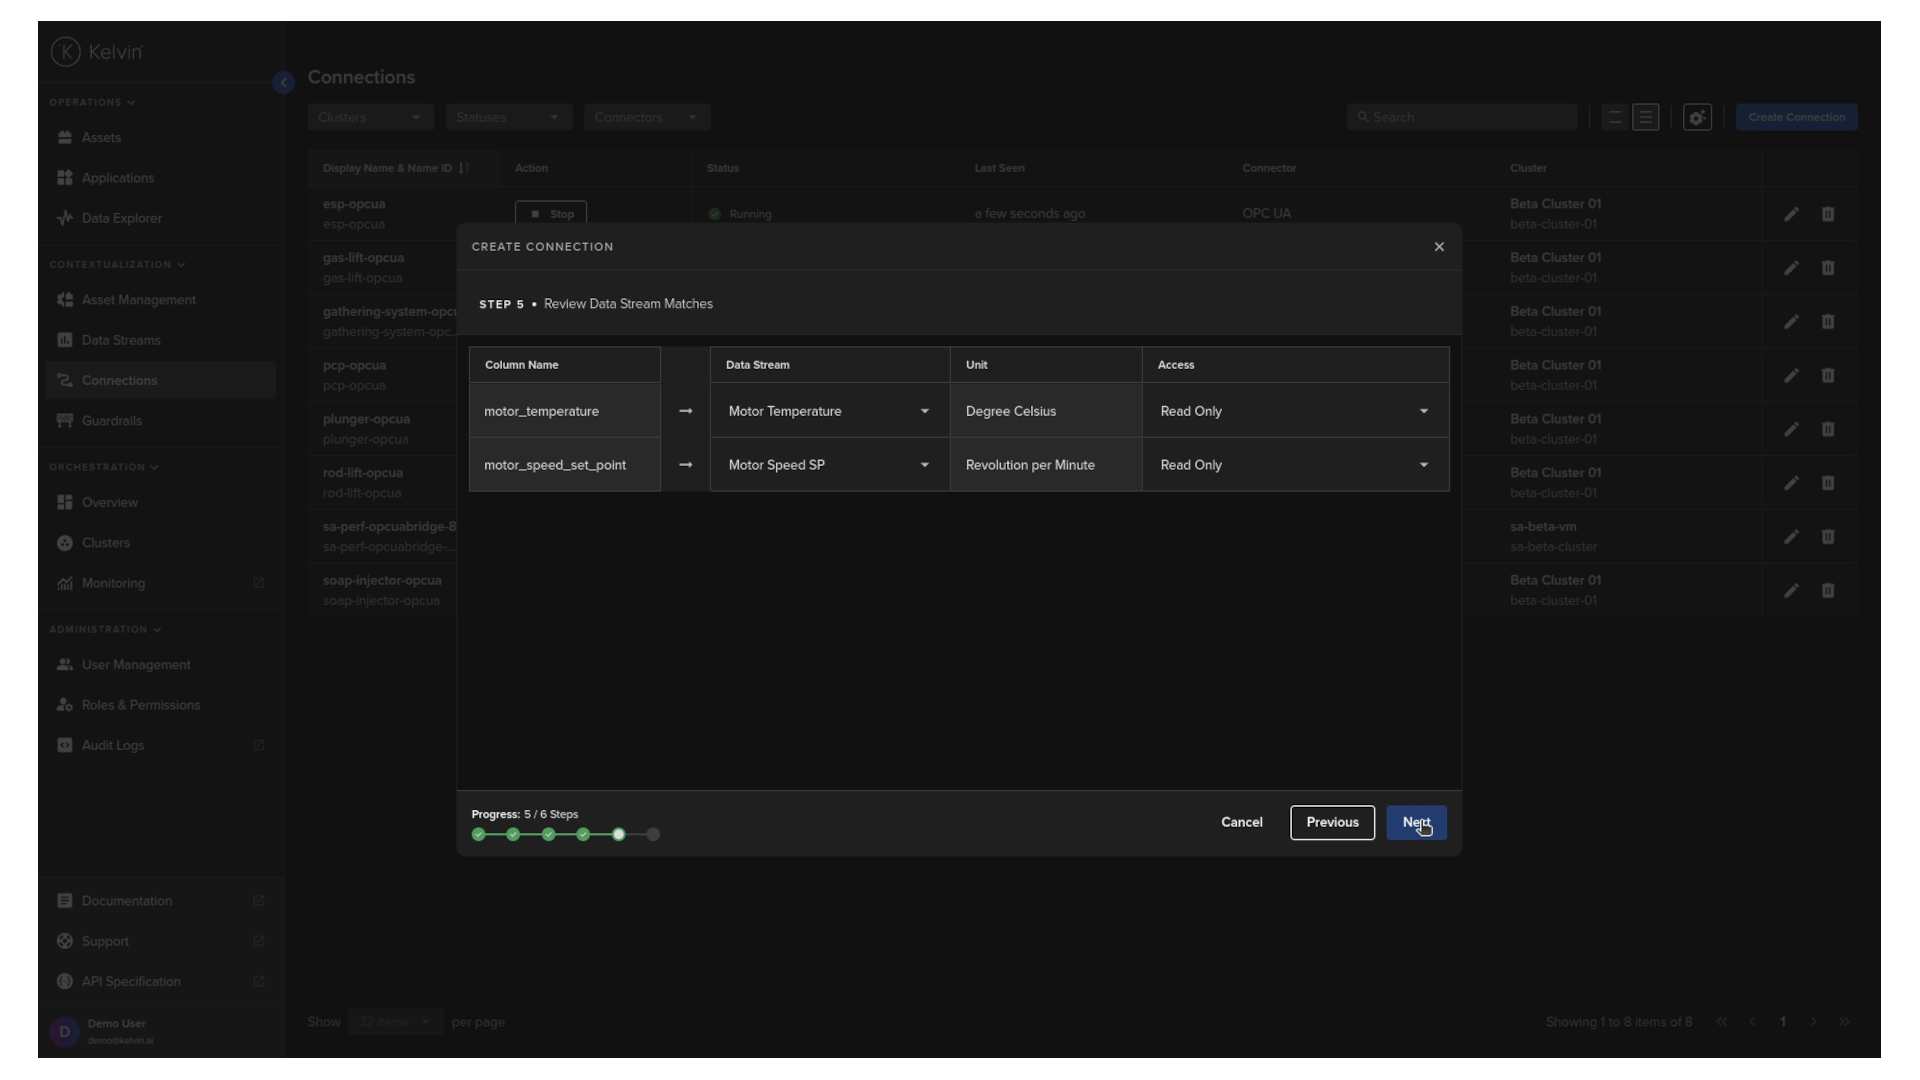1920x1080 pixels.
Task: Click the Kelvin logo icon
Action: 66,51
